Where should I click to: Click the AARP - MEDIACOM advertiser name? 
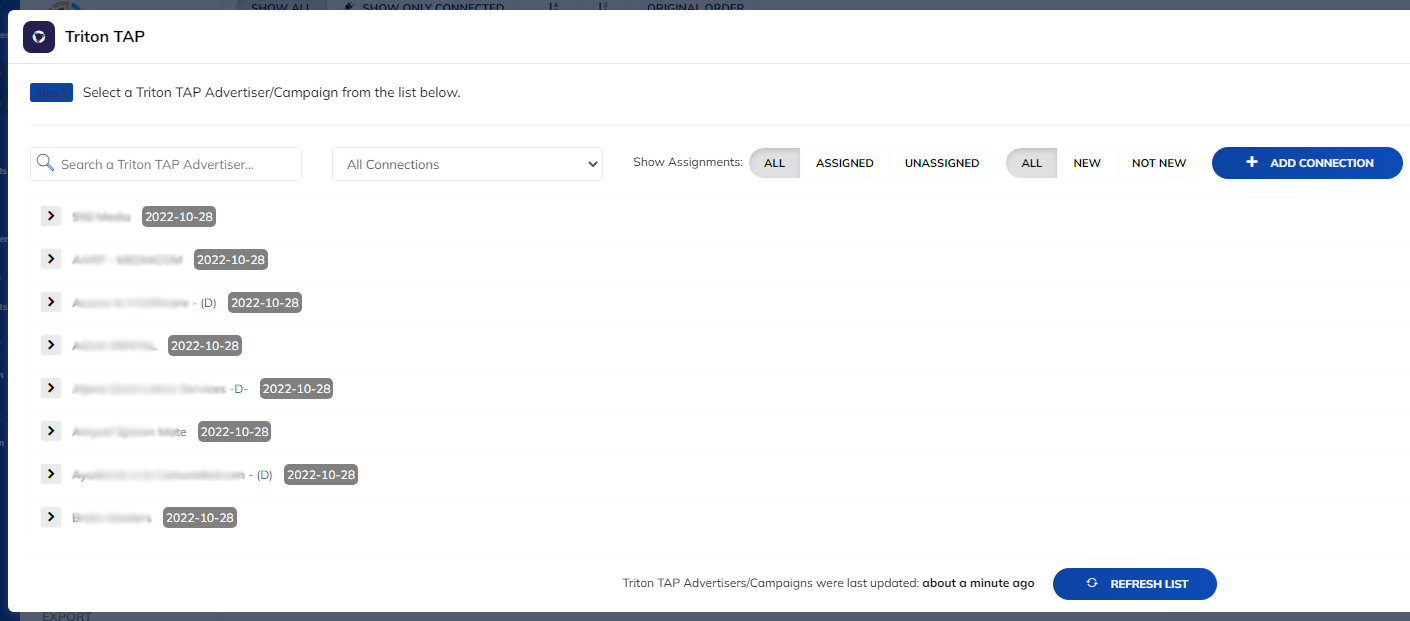coord(128,260)
